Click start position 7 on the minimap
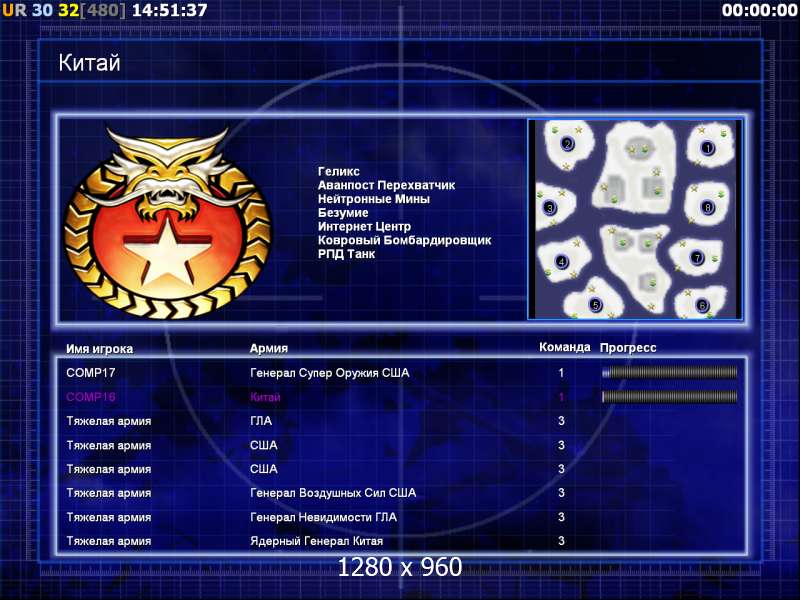The width and height of the screenshot is (800, 600). 697,258
